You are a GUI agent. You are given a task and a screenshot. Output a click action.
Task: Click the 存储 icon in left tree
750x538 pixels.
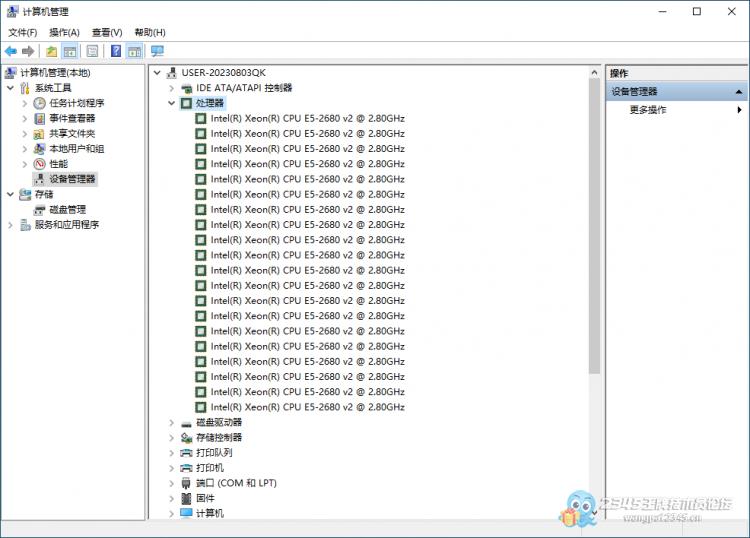click(25, 194)
